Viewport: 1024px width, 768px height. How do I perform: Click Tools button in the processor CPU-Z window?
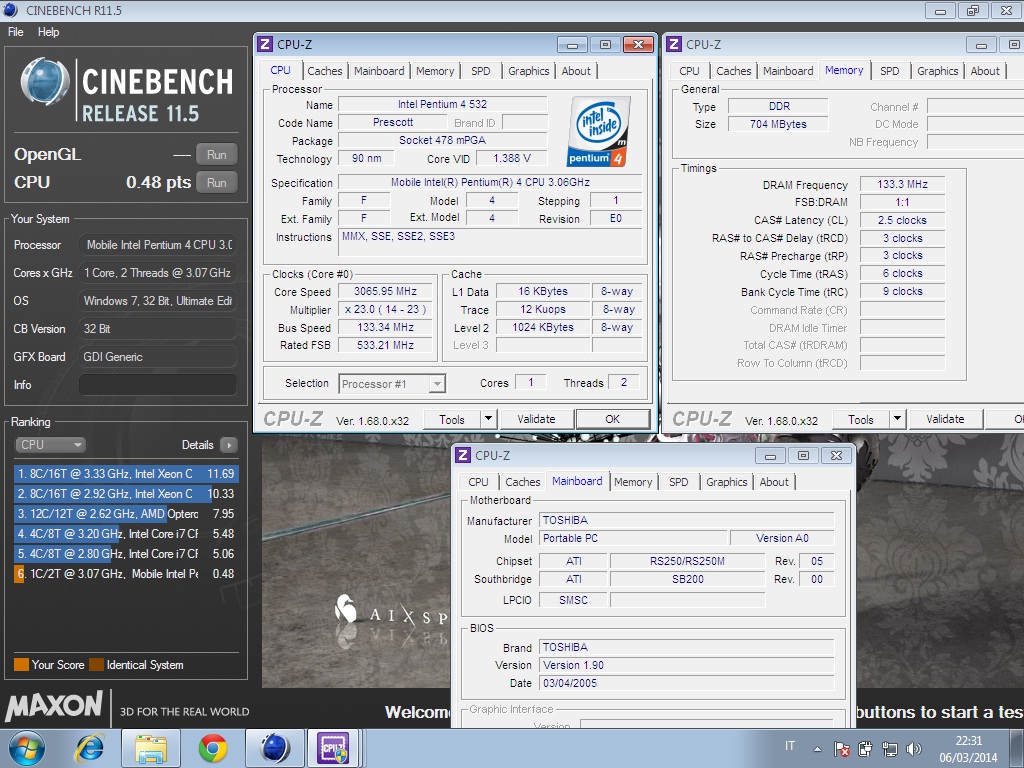coord(452,419)
